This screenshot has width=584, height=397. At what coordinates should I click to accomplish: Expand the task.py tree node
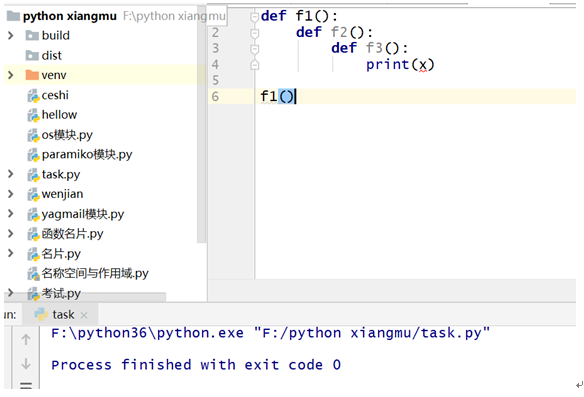[x=10, y=174]
